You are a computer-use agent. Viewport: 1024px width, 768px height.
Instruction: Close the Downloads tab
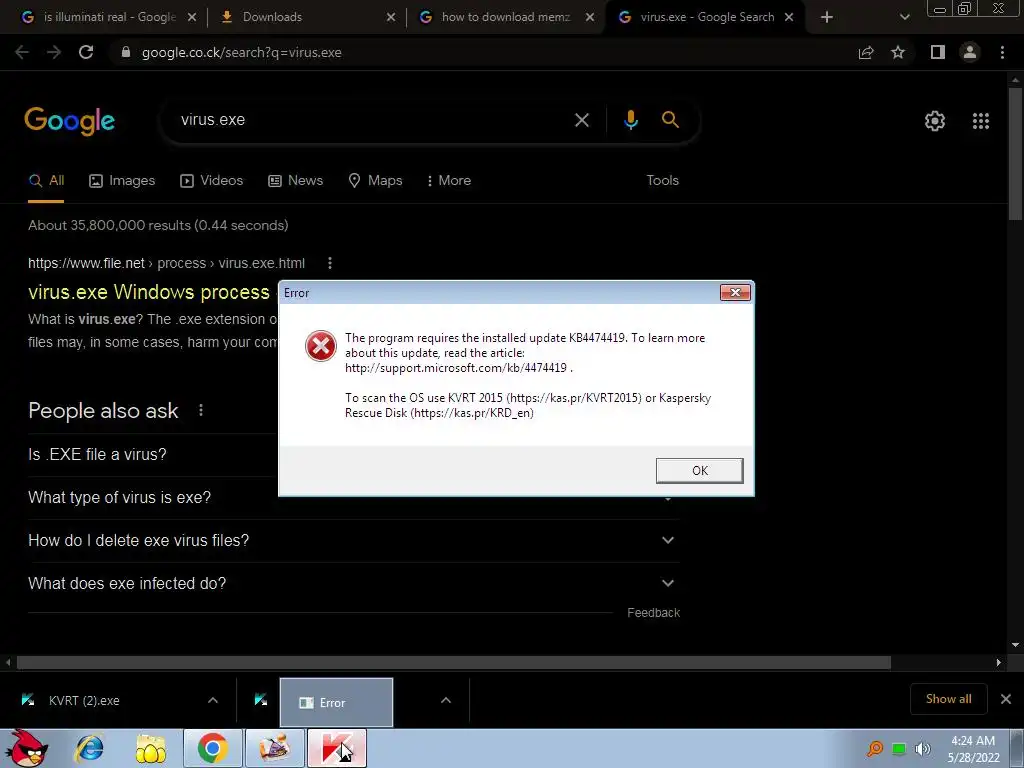[x=391, y=17]
